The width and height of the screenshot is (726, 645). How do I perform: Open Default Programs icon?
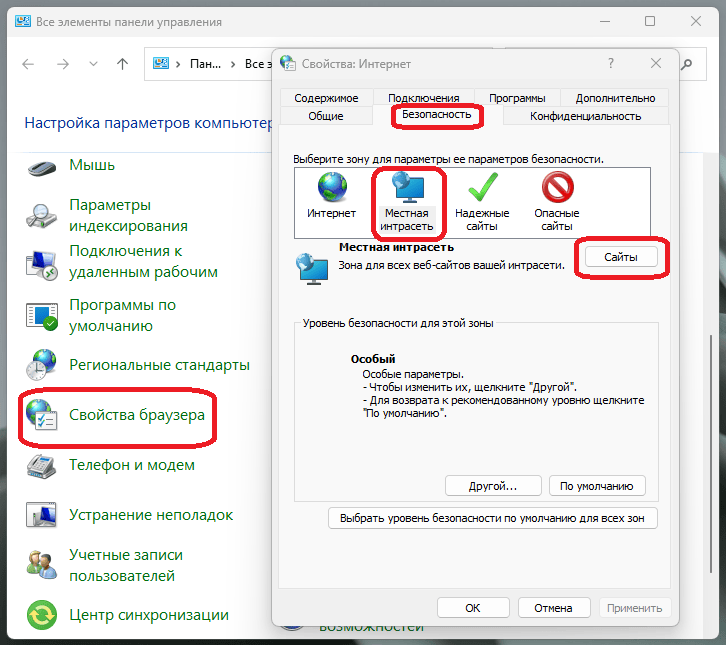pos(42,314)
